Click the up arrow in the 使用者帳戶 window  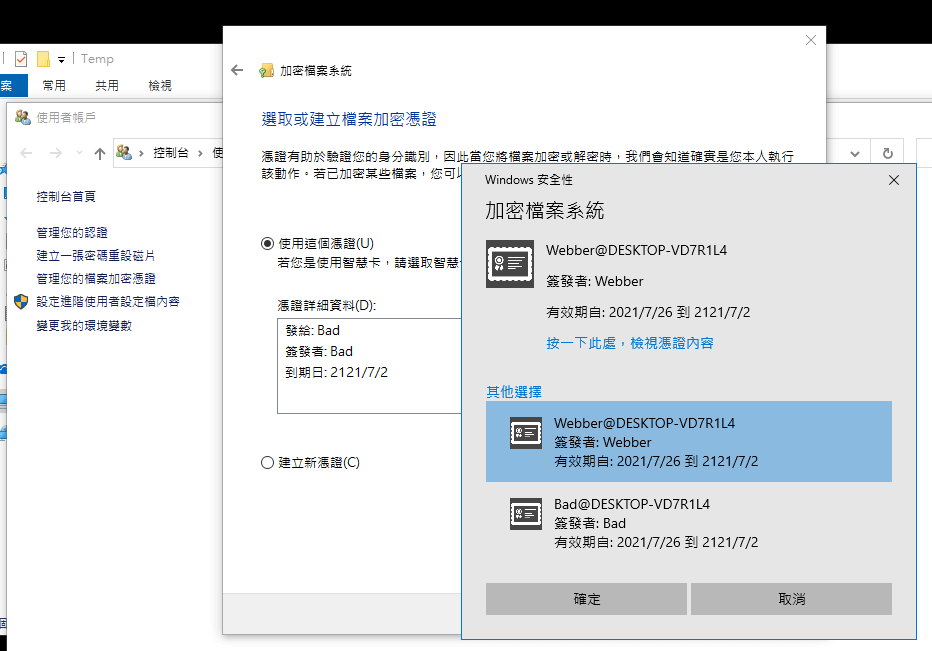(99, 153)
